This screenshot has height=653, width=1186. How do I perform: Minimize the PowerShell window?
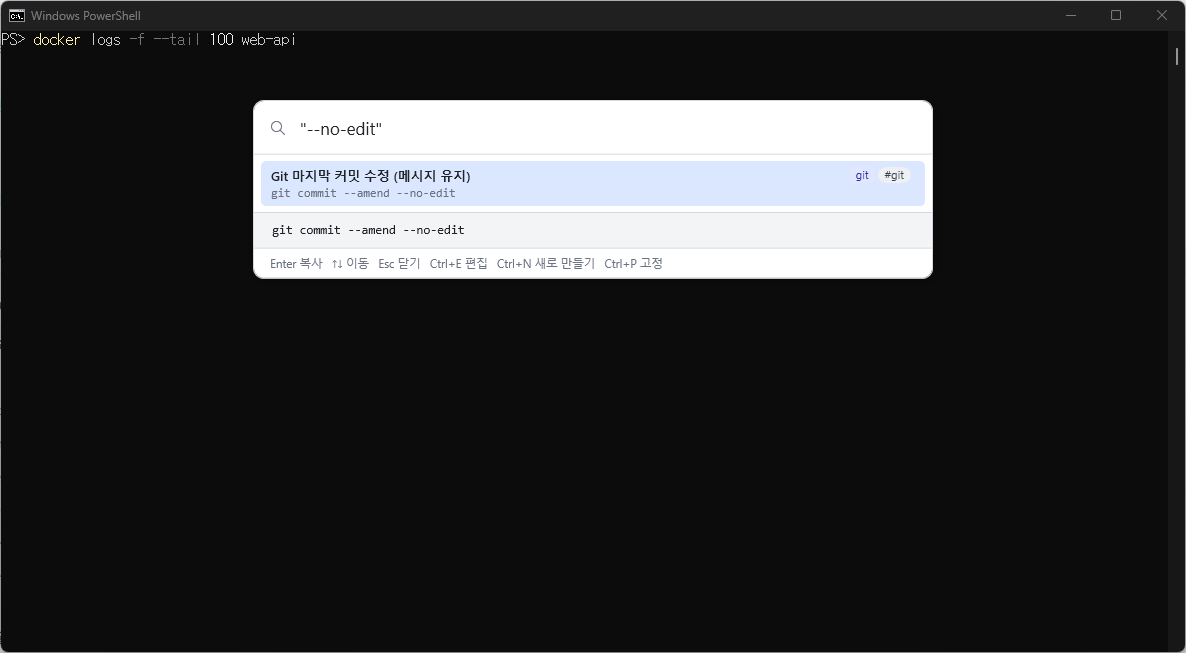(1070, 15)
